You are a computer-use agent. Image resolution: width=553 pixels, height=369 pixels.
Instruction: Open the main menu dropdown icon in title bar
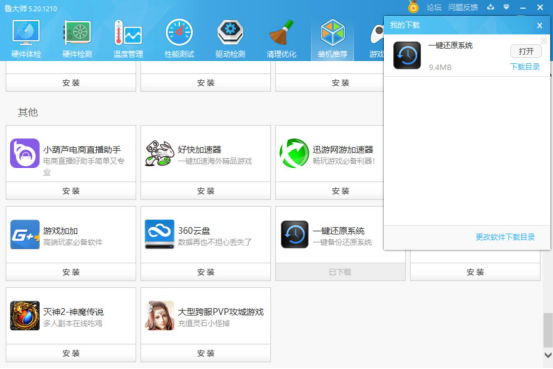(x=506, y=7)
